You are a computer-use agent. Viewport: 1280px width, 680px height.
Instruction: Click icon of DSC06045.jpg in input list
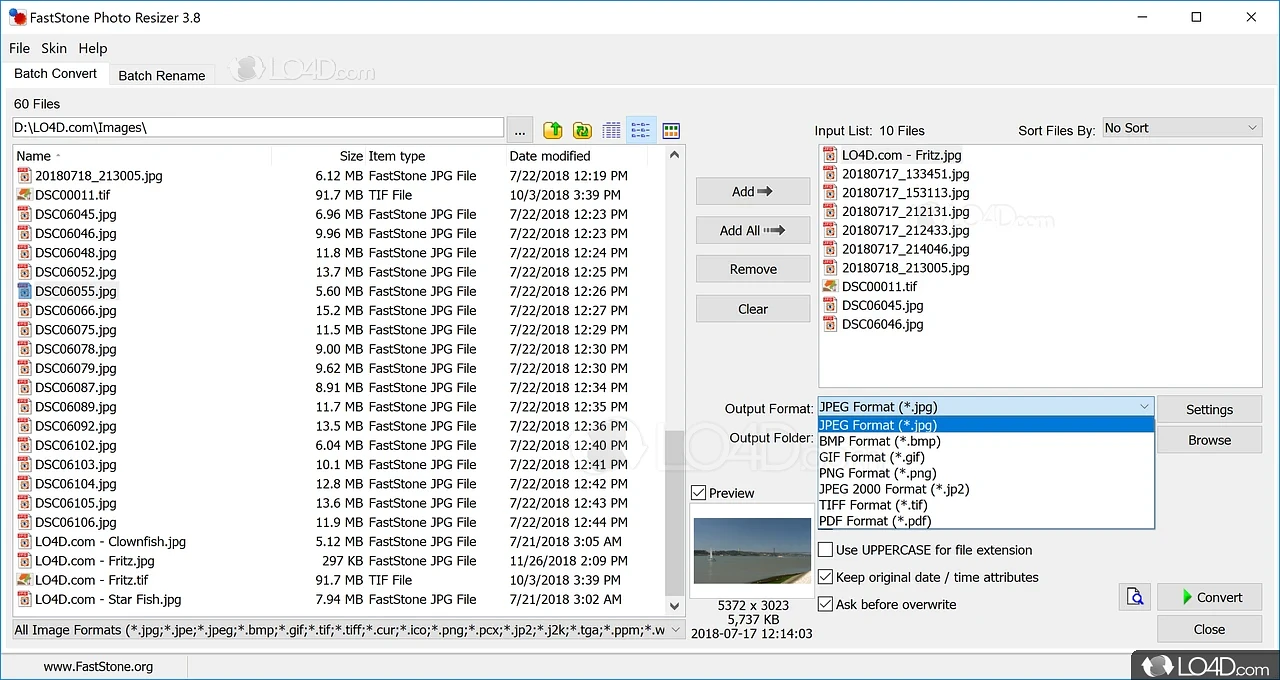[830, 305]
